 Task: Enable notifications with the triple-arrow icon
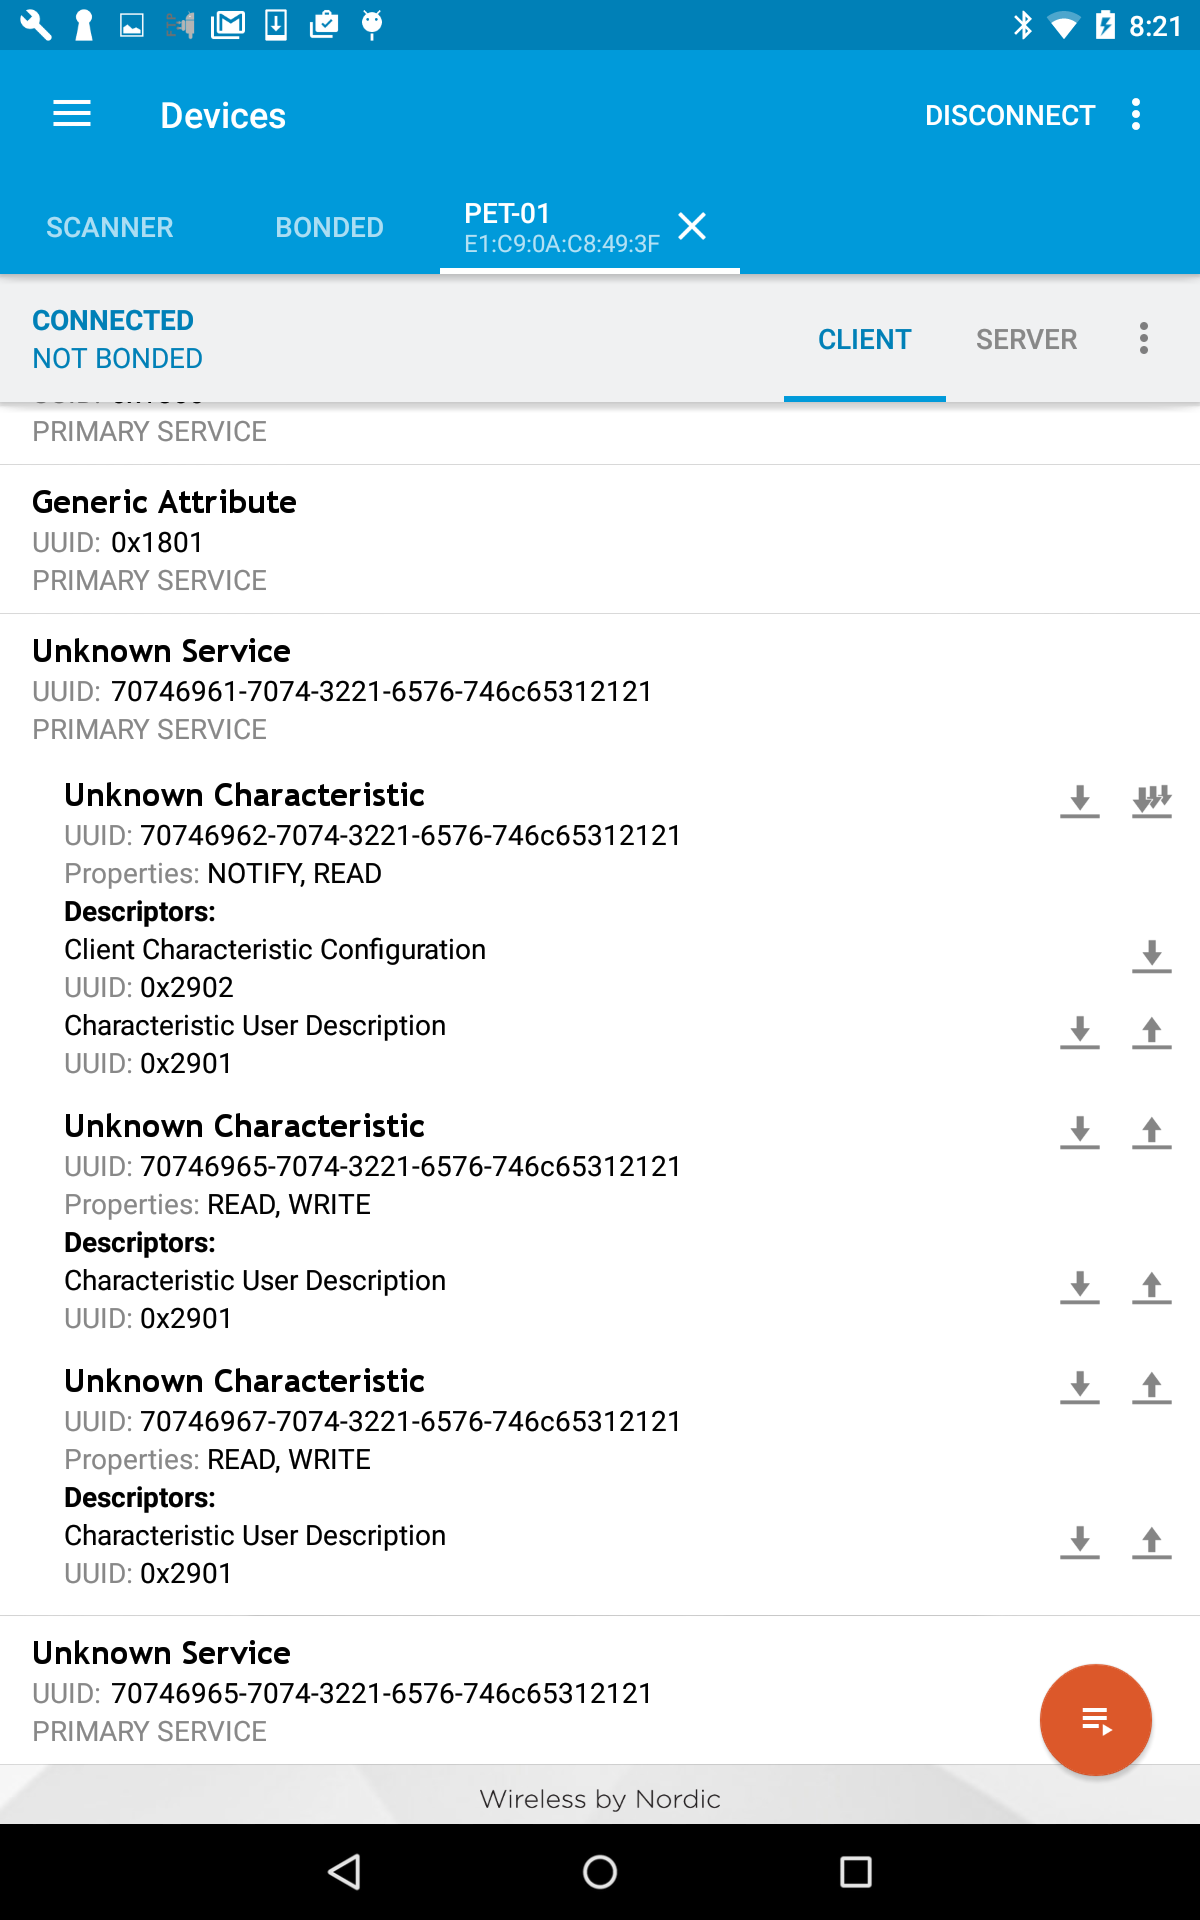pyautogui.click(x=1152, y=801)
